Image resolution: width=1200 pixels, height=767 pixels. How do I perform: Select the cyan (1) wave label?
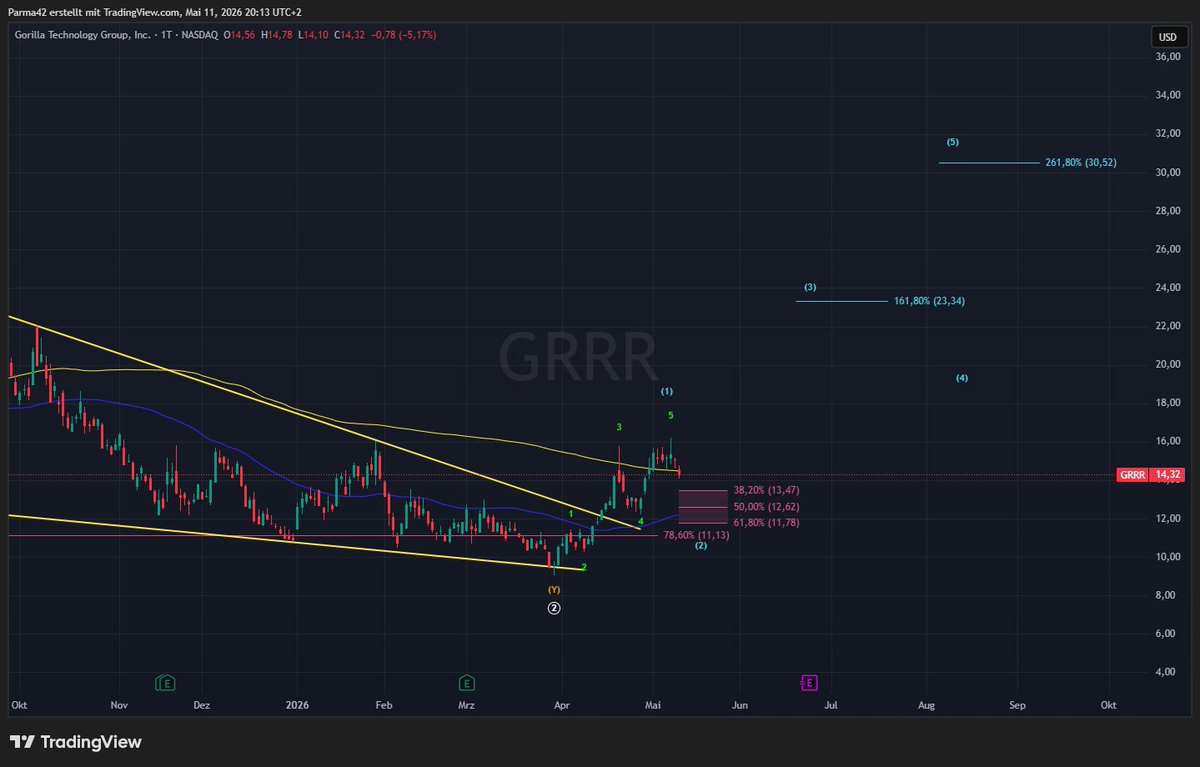pyautogui.click(x=667, y=391)
